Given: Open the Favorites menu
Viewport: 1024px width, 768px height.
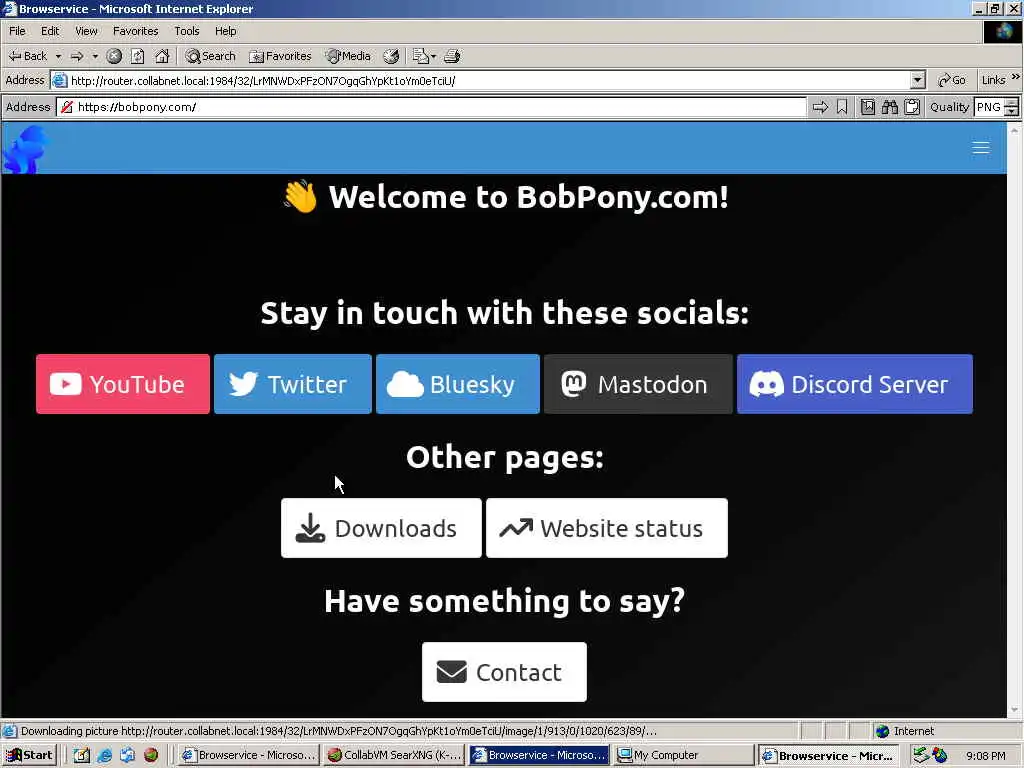Looking at the screenshot, I should [135, 31].
